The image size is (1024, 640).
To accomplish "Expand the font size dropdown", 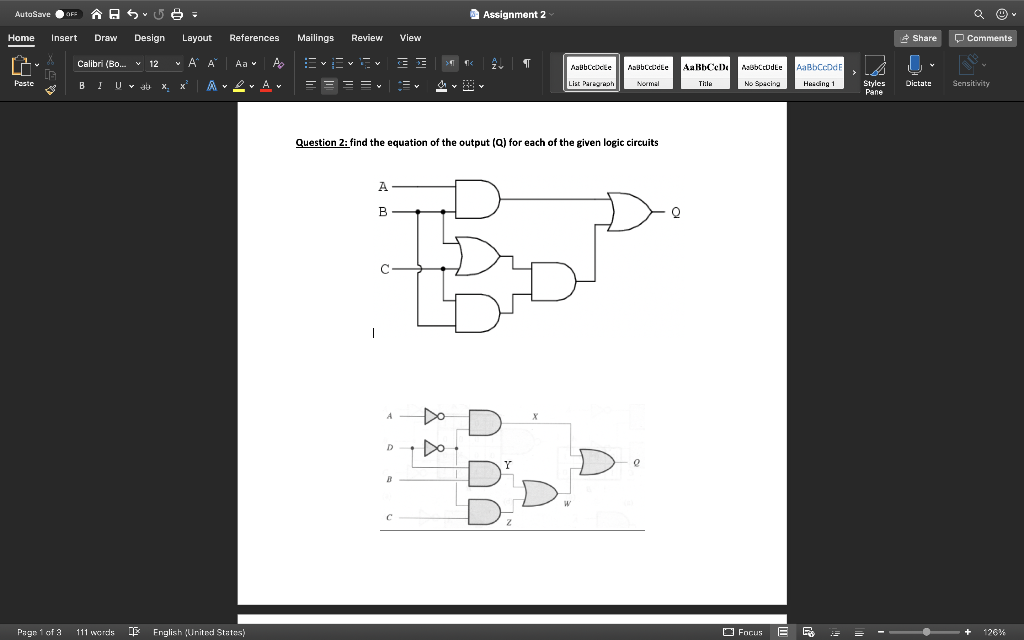I will coord(177,64).
